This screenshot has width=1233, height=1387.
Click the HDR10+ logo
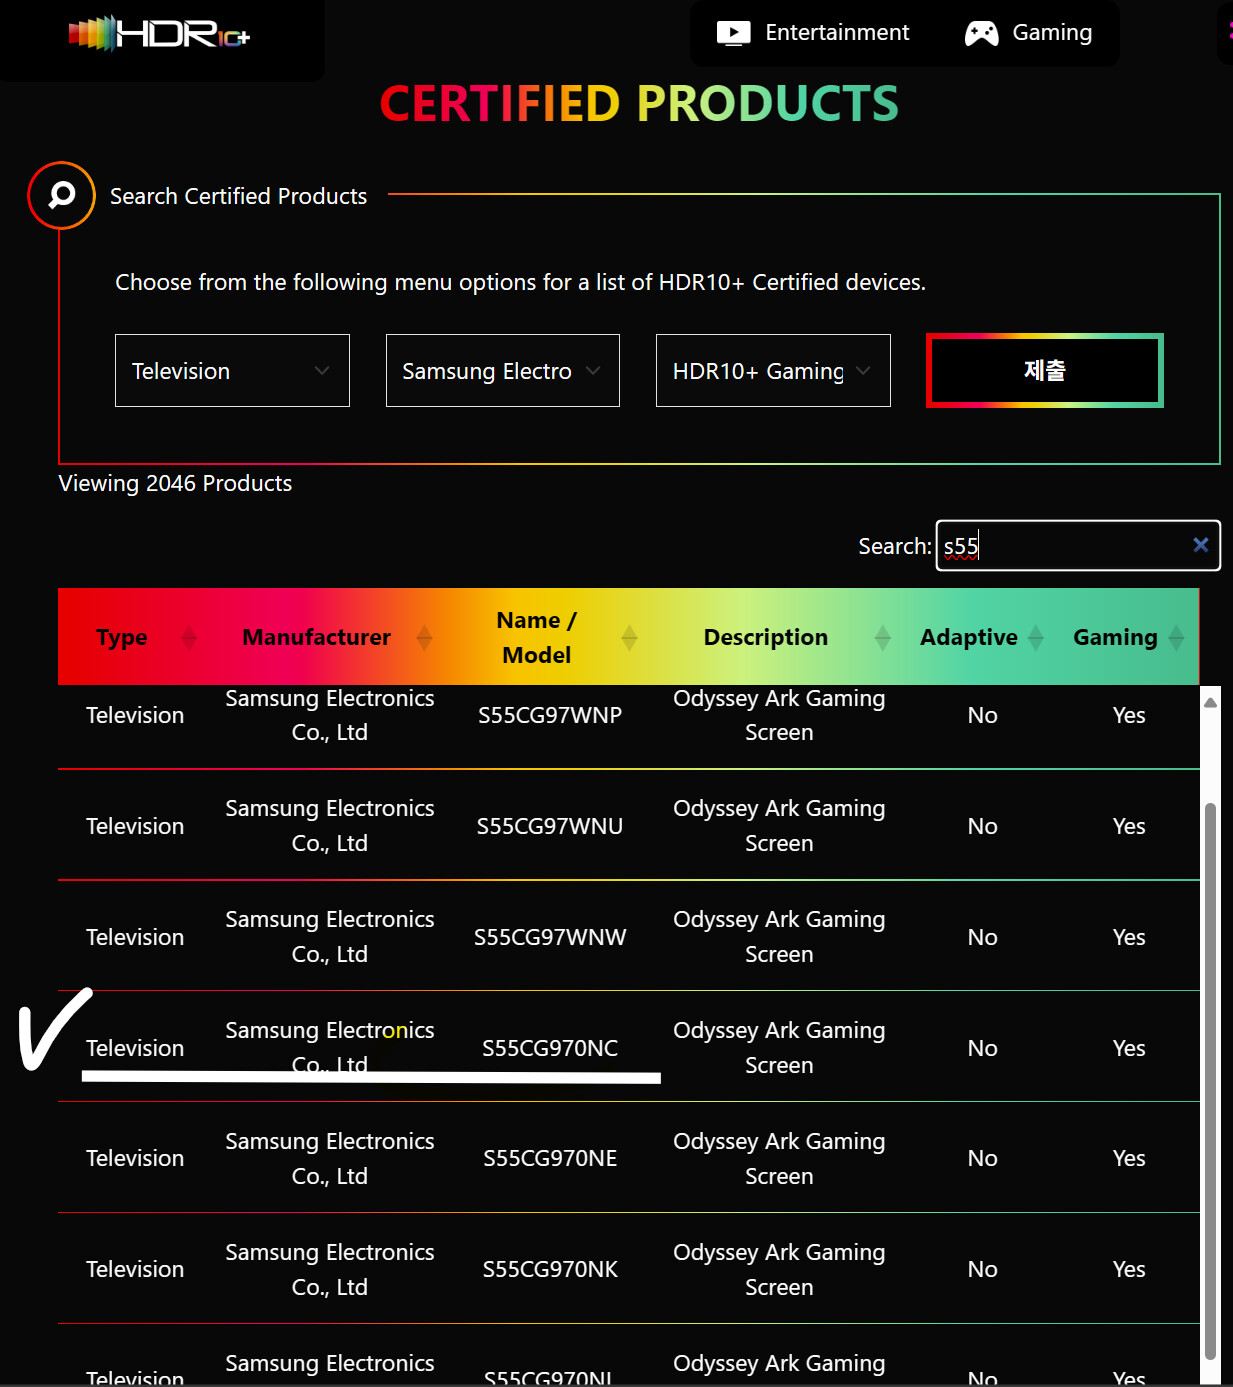tap(160, 34)
